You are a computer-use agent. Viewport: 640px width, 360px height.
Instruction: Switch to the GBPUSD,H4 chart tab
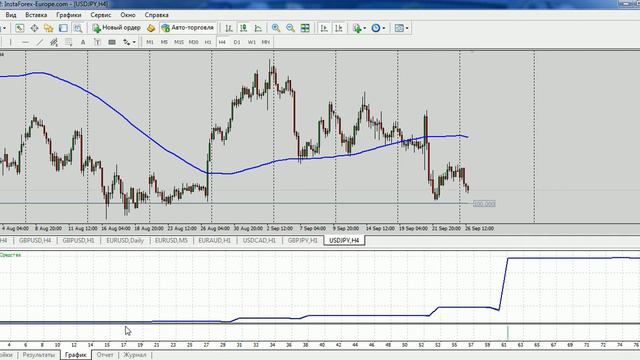(x=35, y=240)
